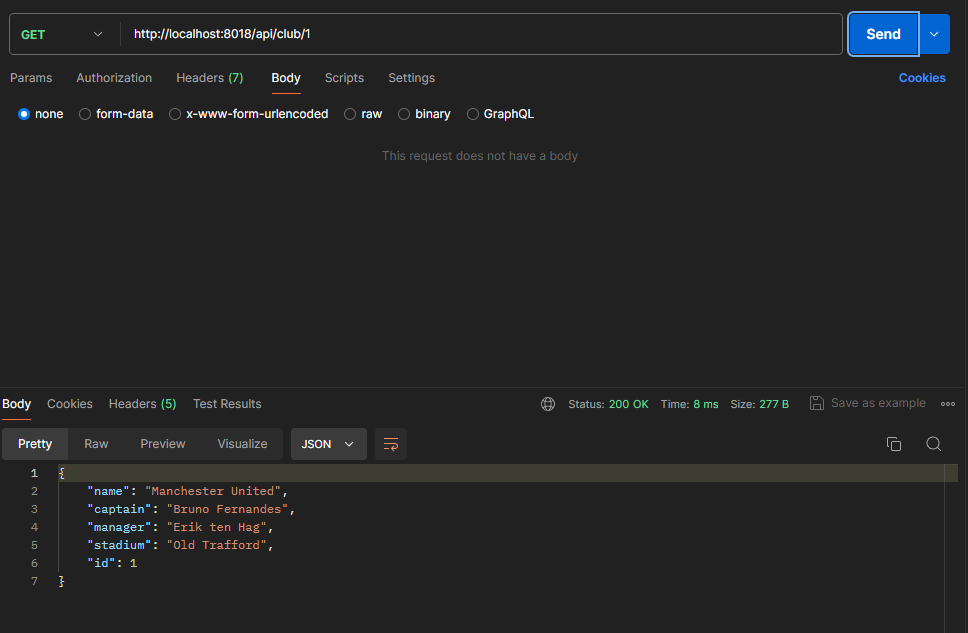Click the "name" key in response

[x=108, y=491]
